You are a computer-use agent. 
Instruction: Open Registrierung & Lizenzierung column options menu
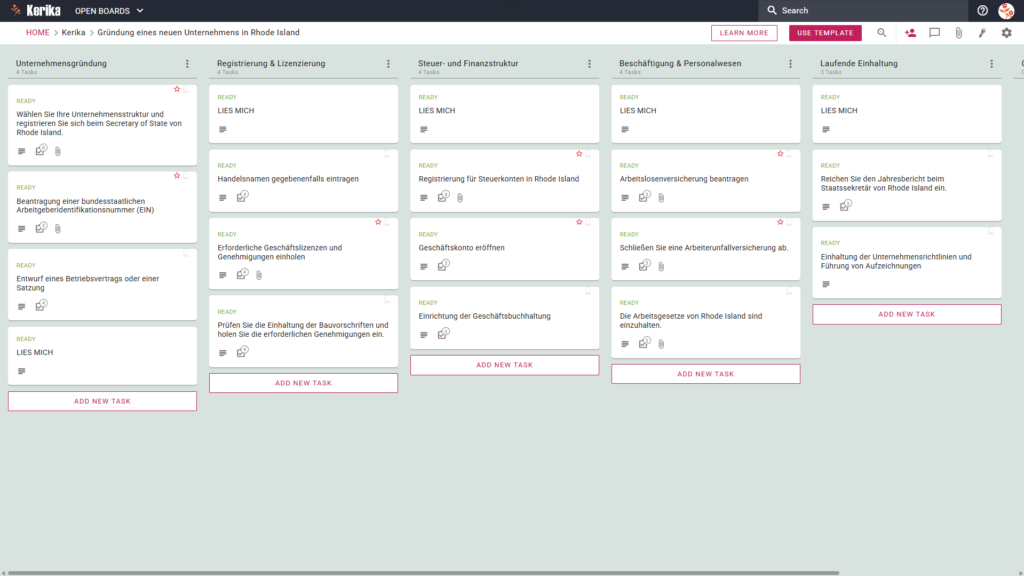(389, 64)
